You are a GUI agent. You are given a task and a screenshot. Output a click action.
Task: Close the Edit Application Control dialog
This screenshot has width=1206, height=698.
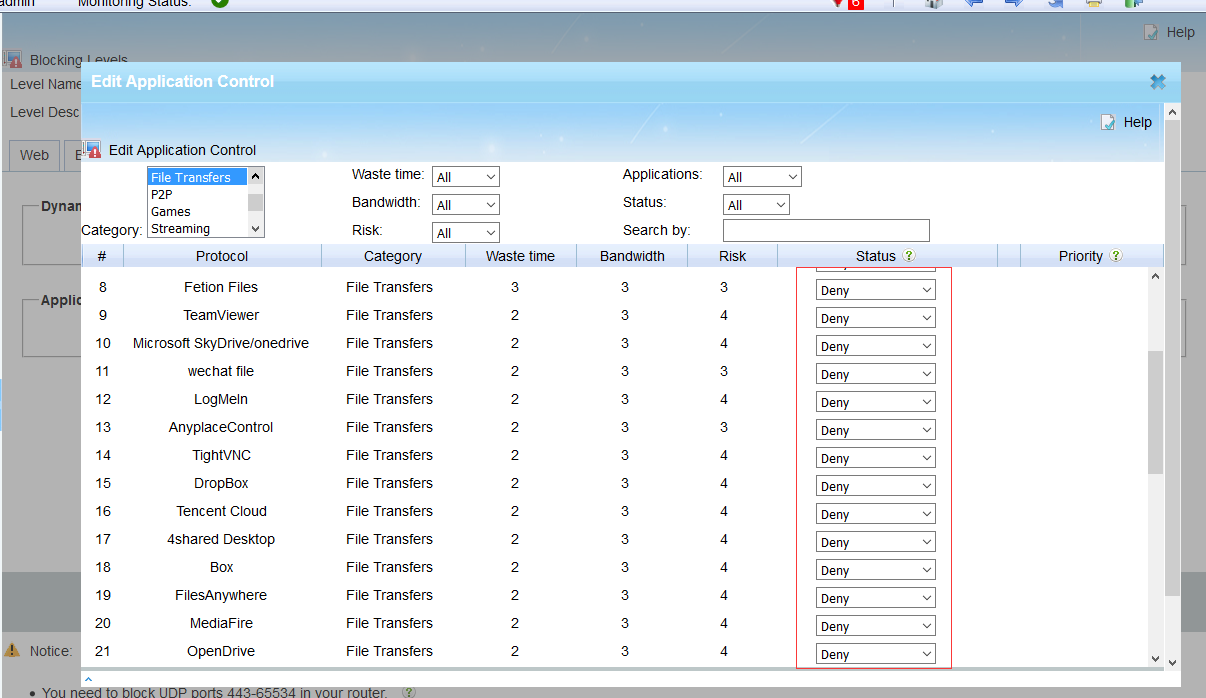coord(1157,82)
